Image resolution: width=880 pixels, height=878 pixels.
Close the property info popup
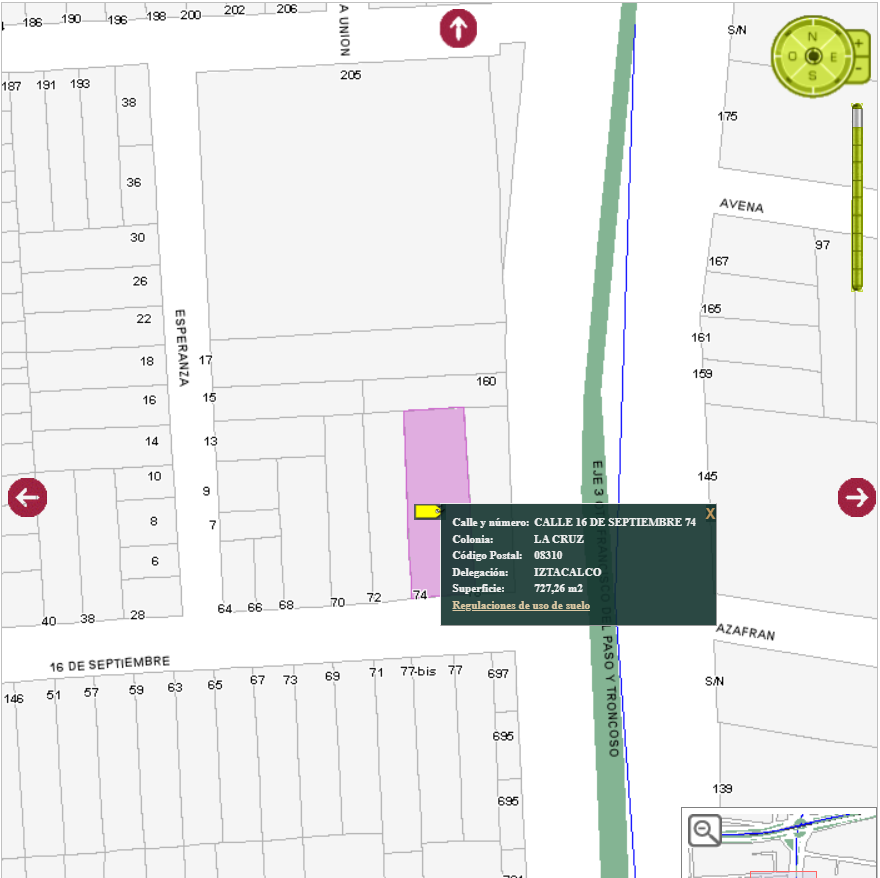[x=710, y=514]
